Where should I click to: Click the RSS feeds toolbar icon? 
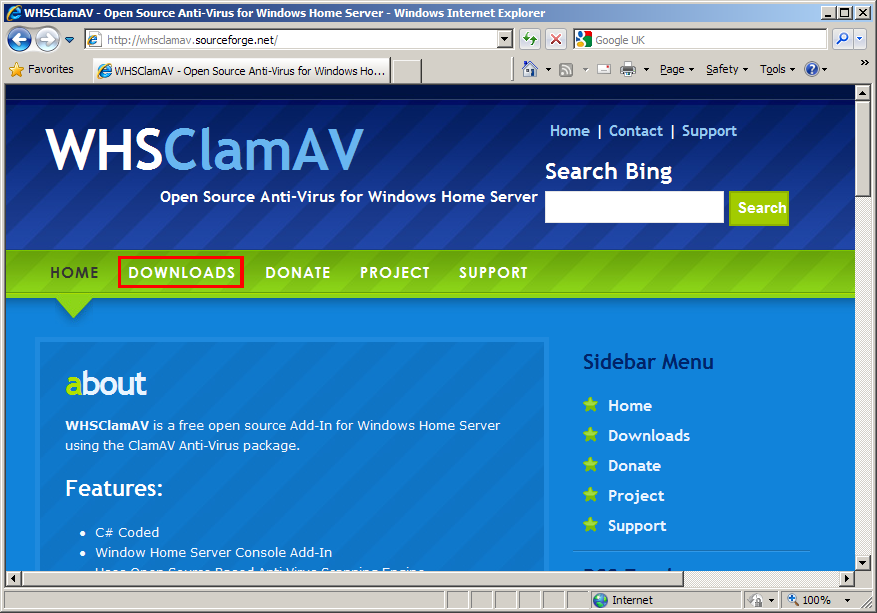(566, 70)
